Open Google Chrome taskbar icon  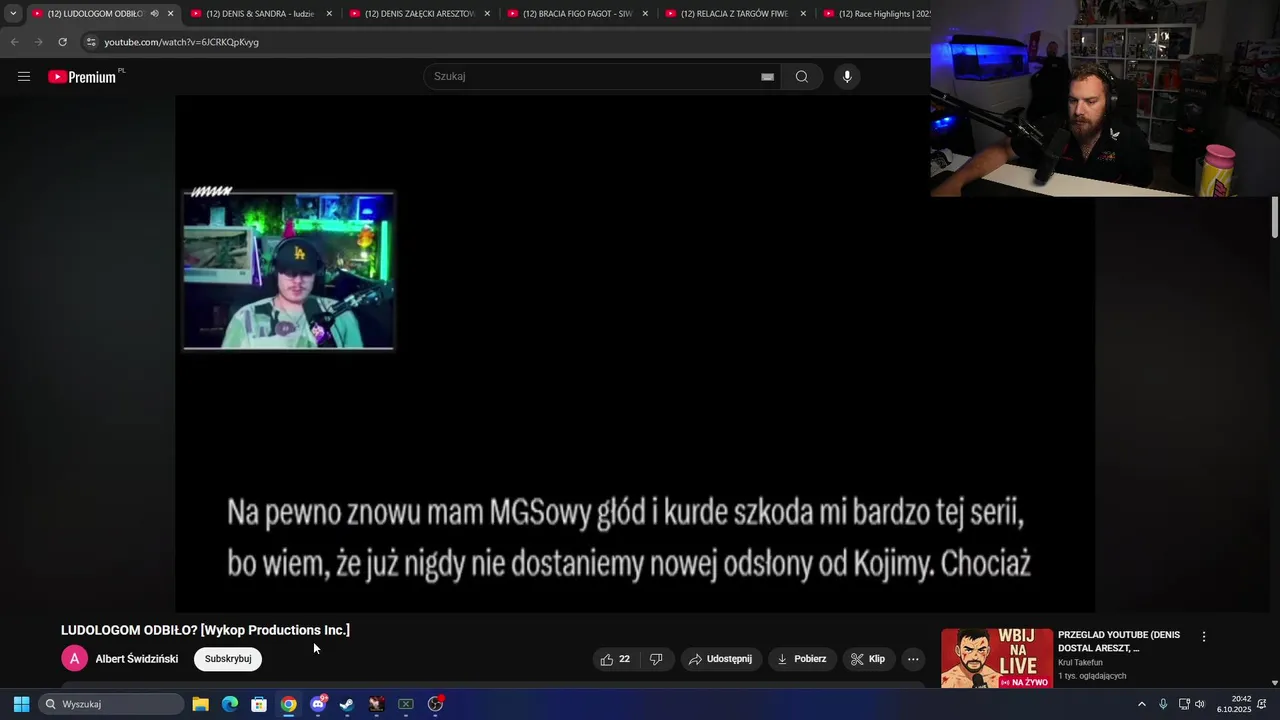[288, 704]
